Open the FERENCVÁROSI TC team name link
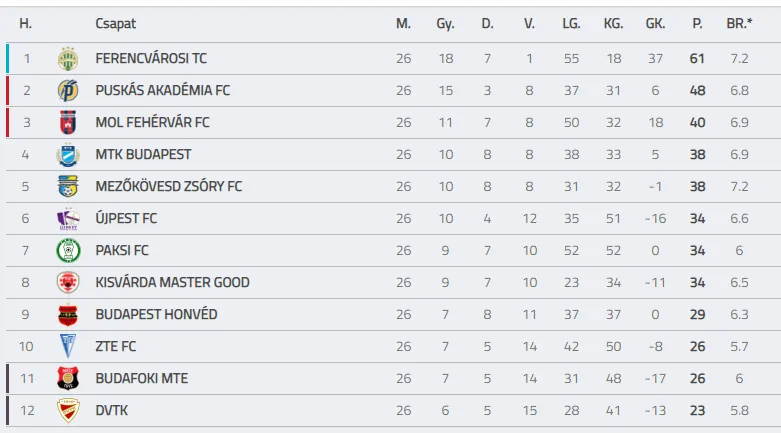Viewport: 781px width, 433px height. (151, 59)
